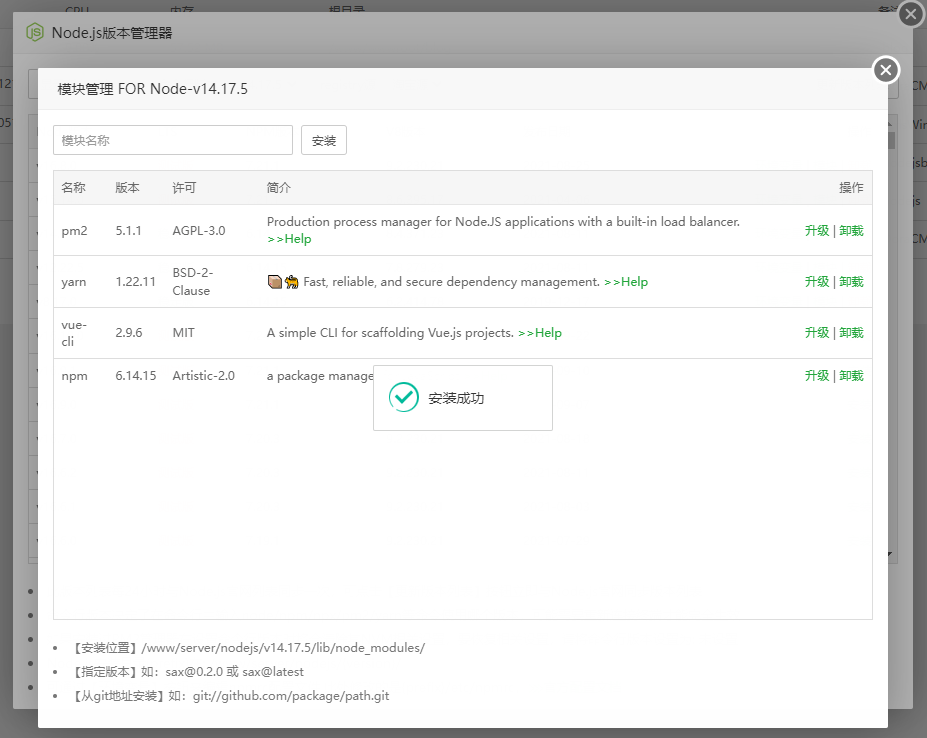Viewport: 927px width, 738px height.
Task: Click the 版本 column header
Action: [128, 187]
